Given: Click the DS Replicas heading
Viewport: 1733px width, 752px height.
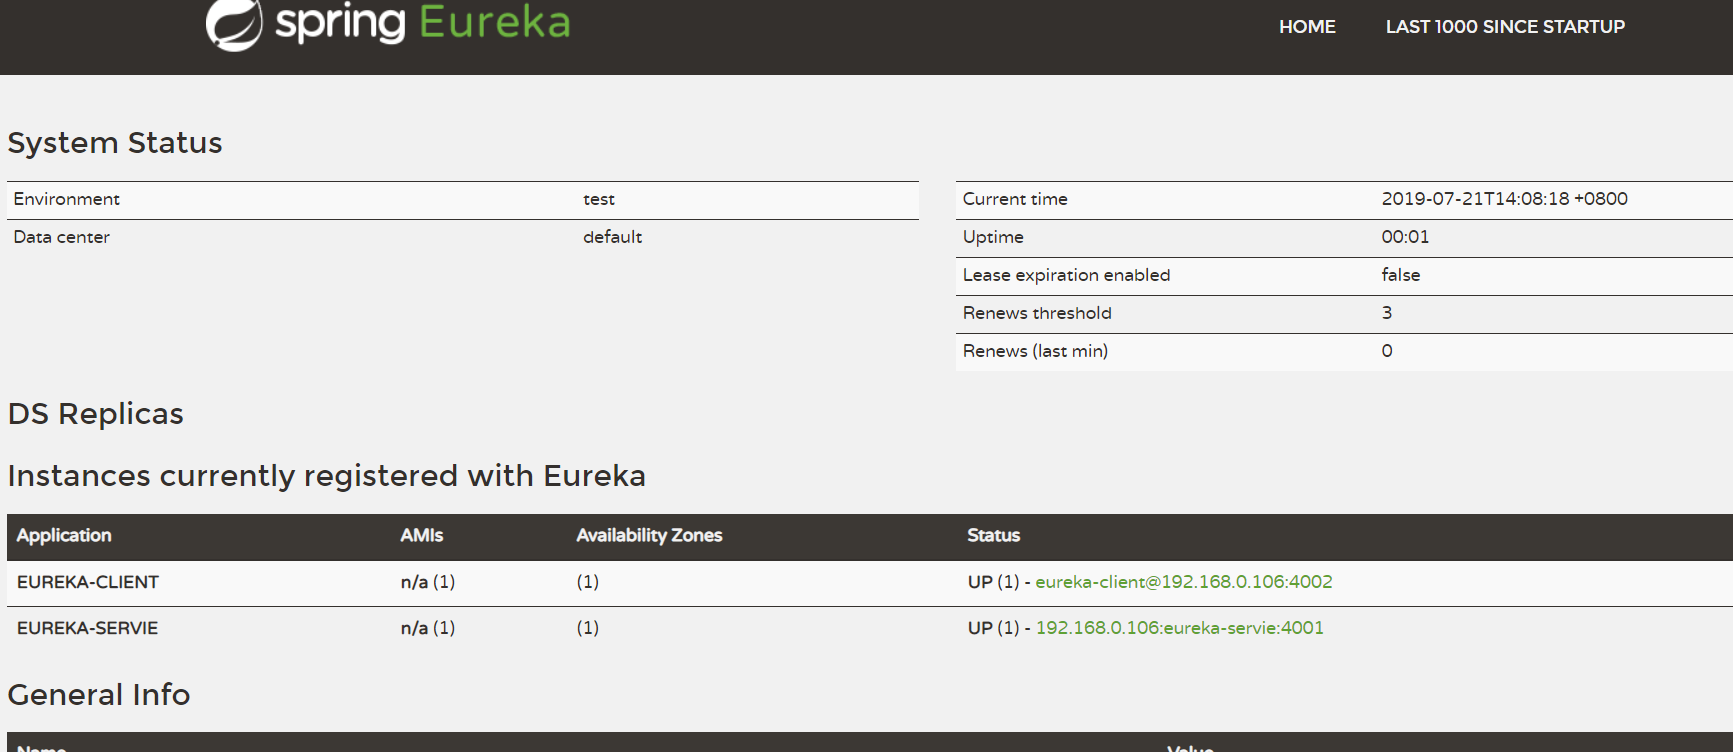Looking at the screenshot, I should (96, 414).
